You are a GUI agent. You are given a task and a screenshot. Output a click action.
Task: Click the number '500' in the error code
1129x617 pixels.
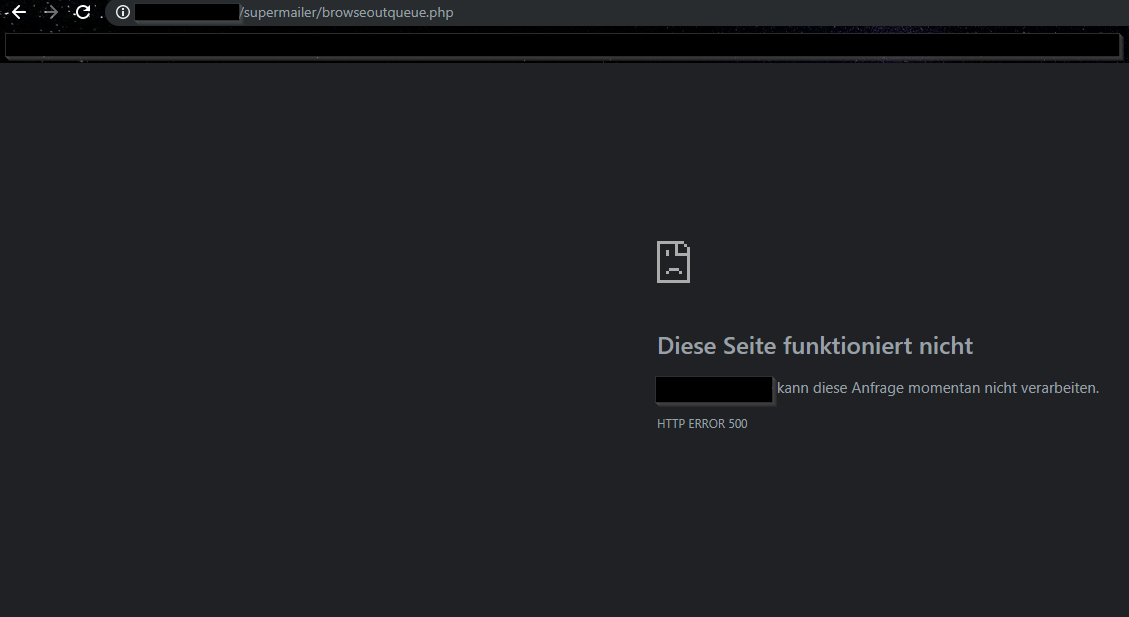click(x=737, y=424)
